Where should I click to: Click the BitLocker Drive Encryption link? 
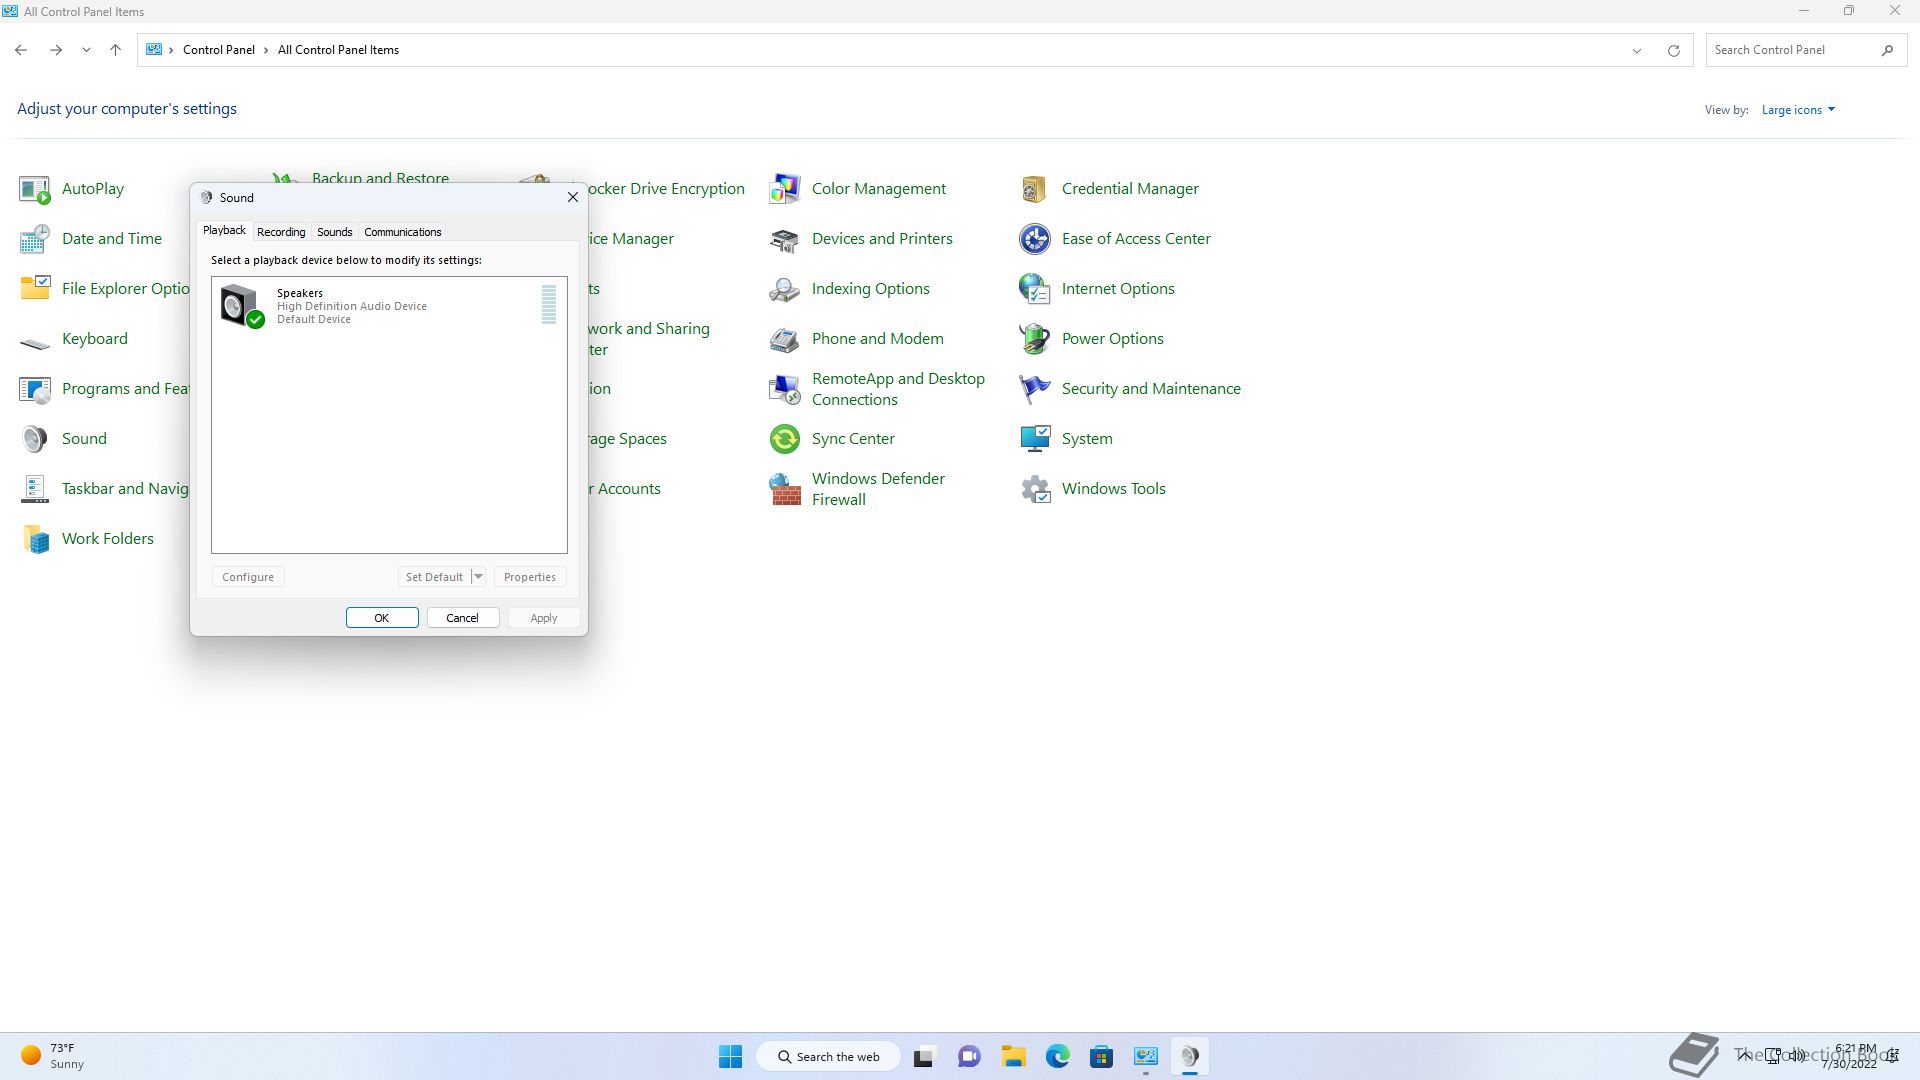point(667,189)
